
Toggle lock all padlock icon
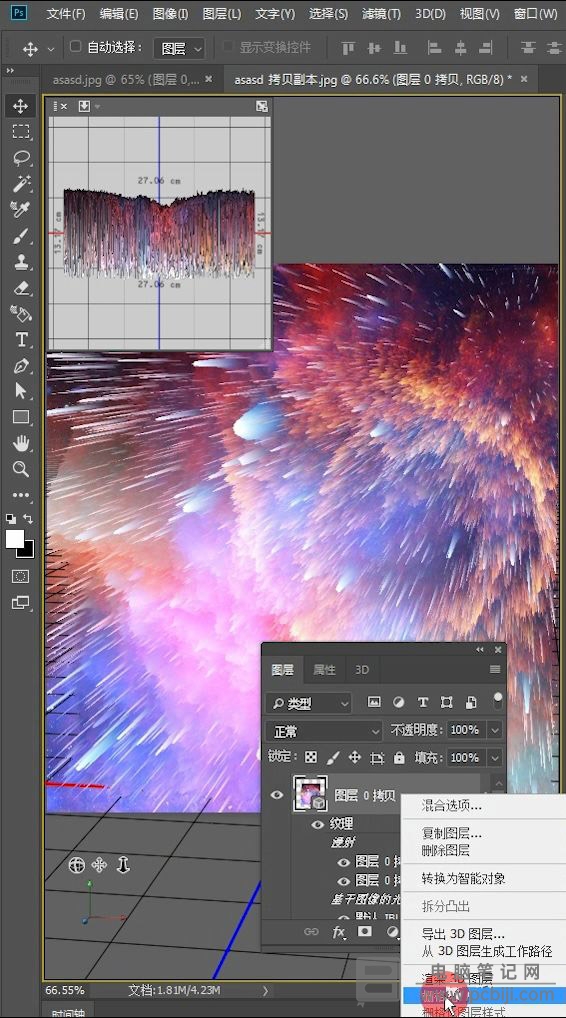(x=399, y=758)
